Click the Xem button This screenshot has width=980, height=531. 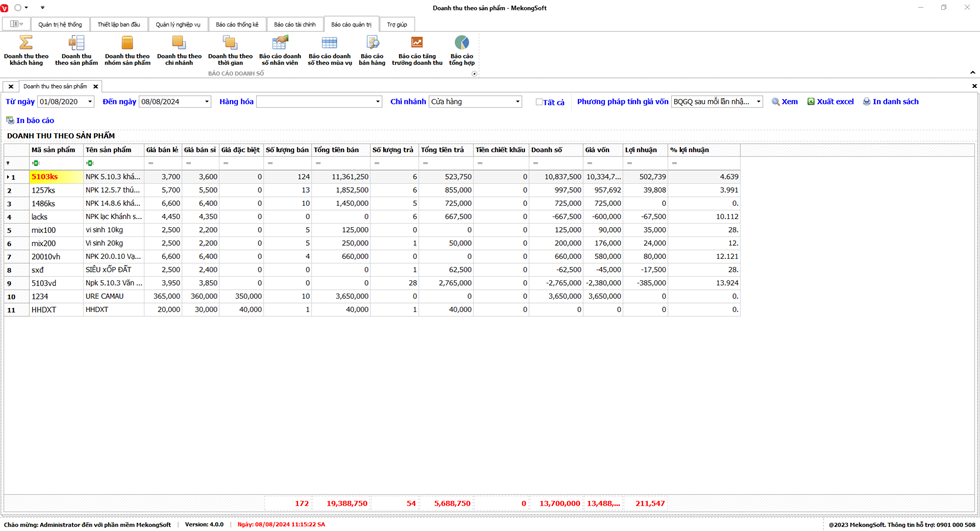[785, 102]
